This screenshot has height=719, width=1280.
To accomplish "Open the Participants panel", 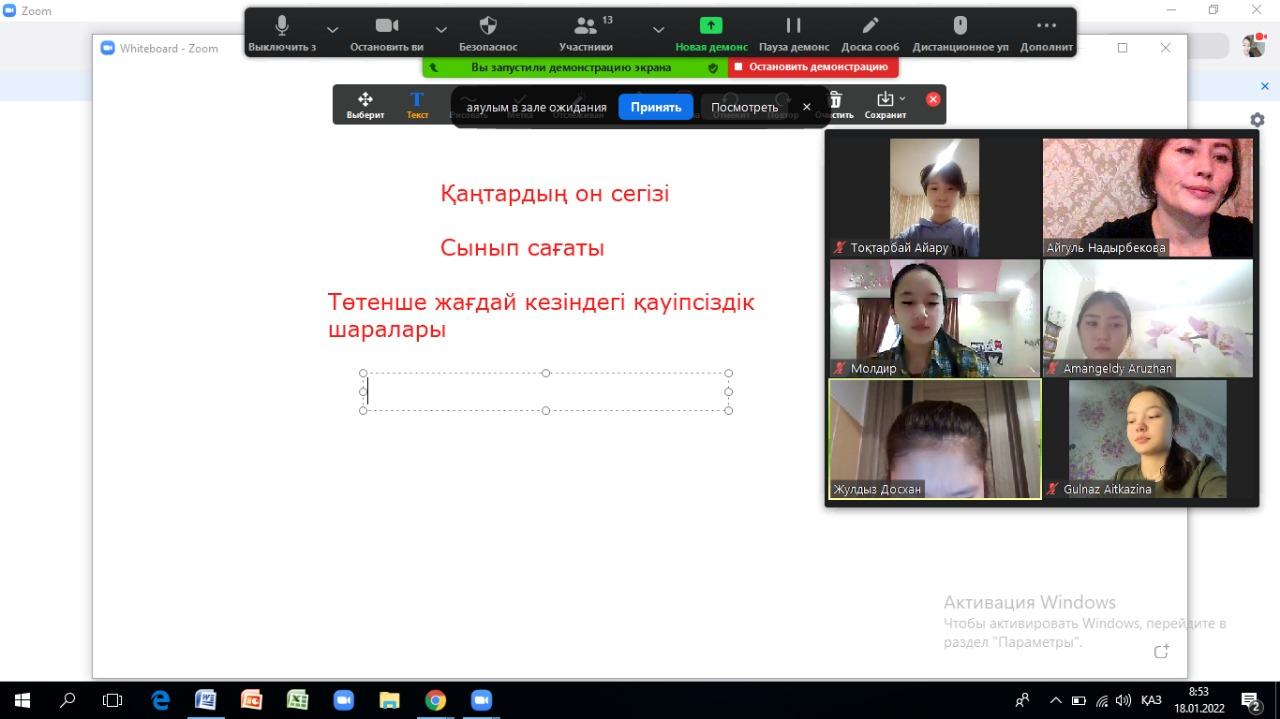I will click(x=586, y=27).
